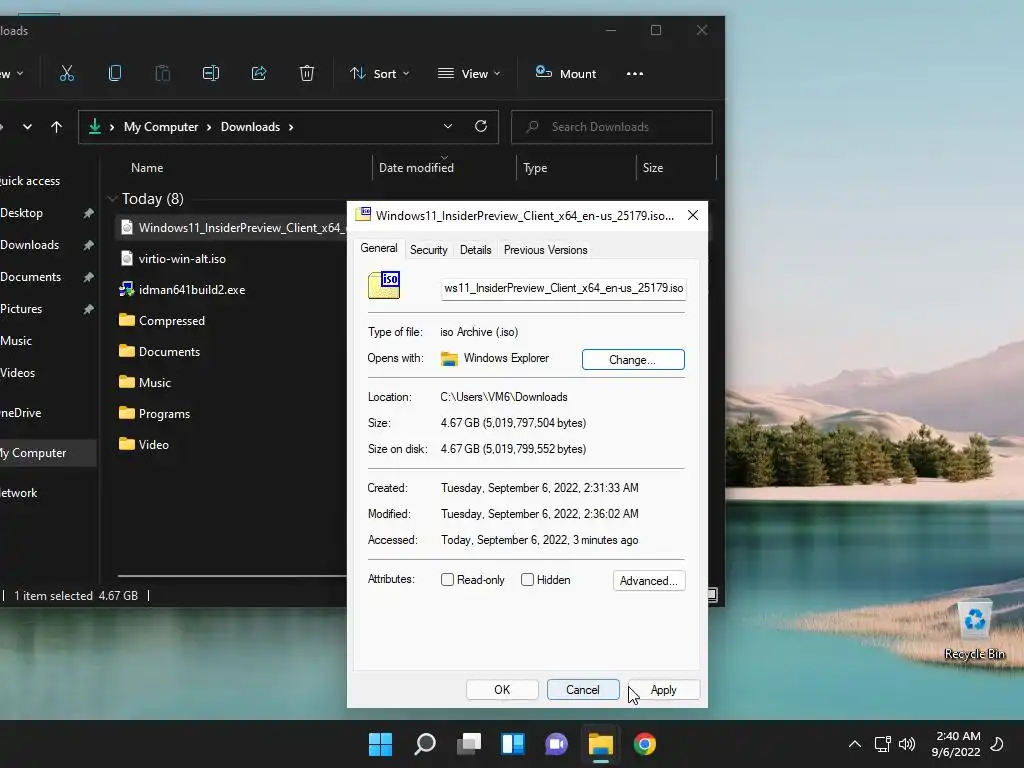
Task: Sort by the Size column header
Action: tap(652, 168)
